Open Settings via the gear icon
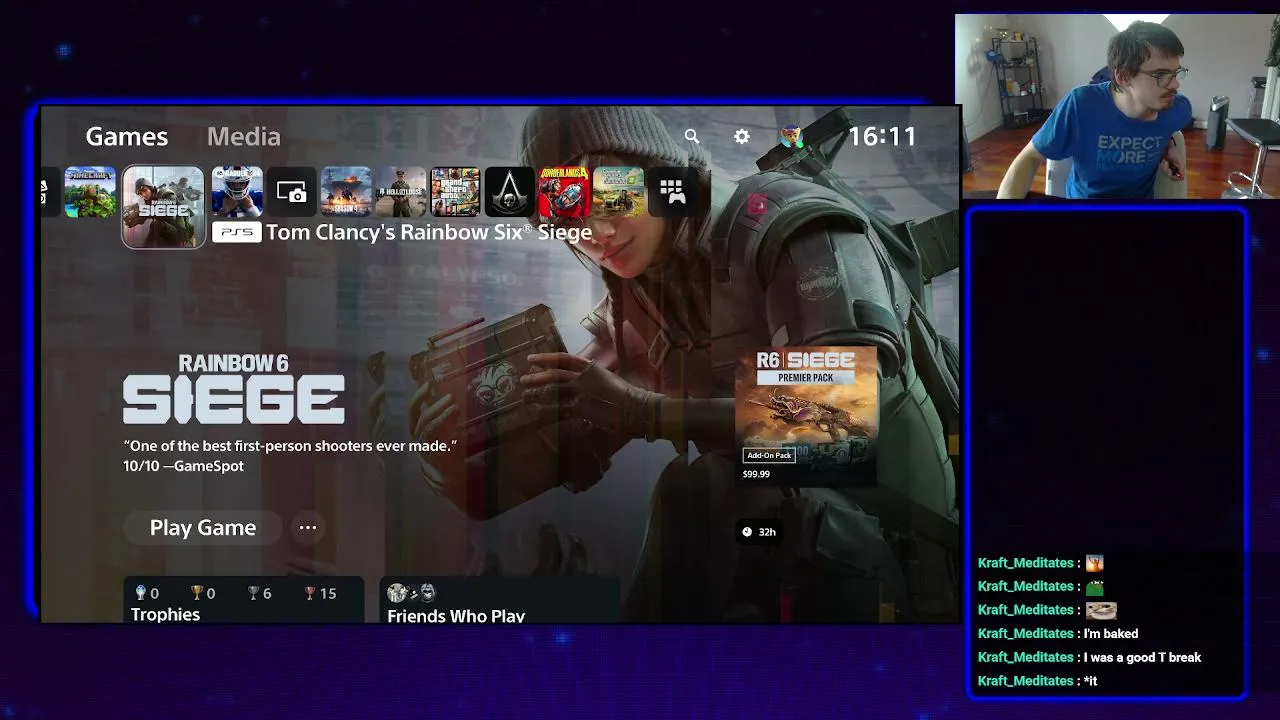Screen dimensions: 1280x720 742,136
